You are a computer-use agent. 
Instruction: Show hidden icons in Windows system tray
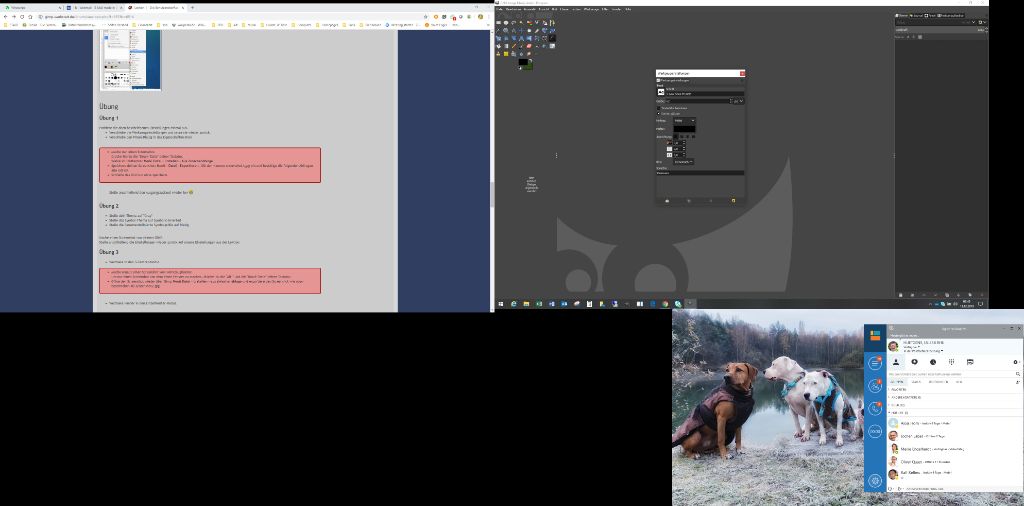tap(931, 304)
